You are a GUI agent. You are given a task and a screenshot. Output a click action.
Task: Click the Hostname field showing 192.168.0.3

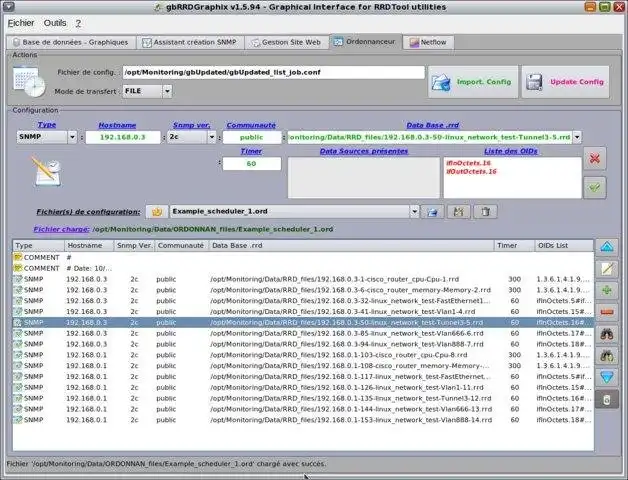[x=123, y=137]
